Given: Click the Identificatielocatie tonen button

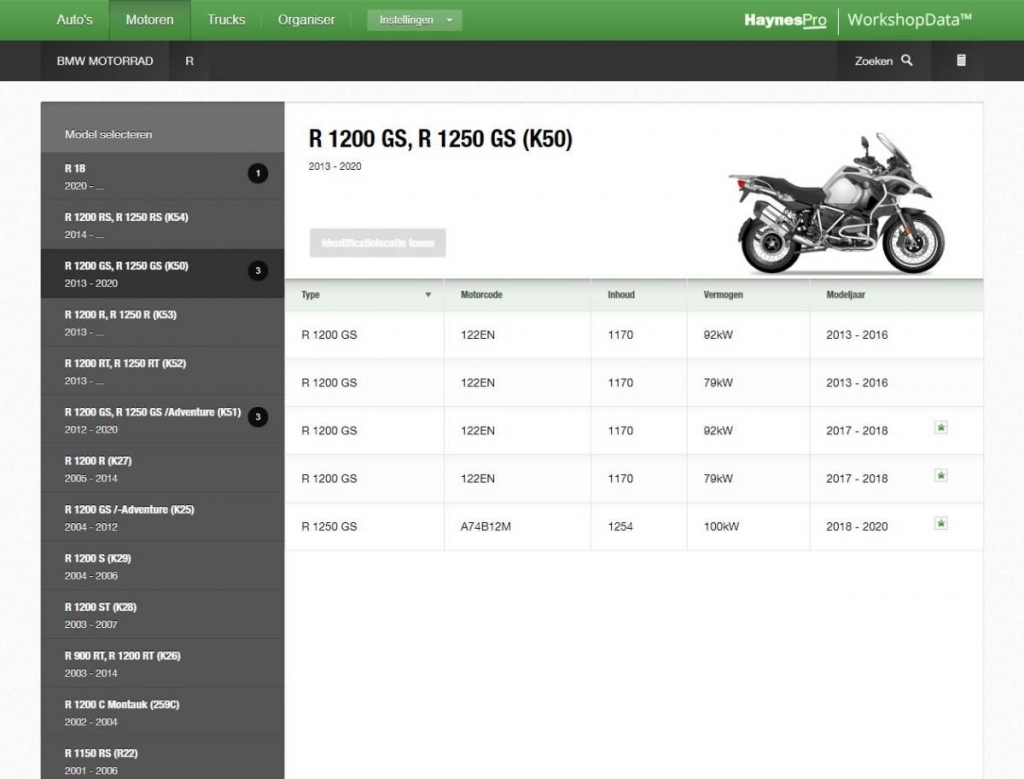Looking at the screenshot, I should [x=377, y=243].
